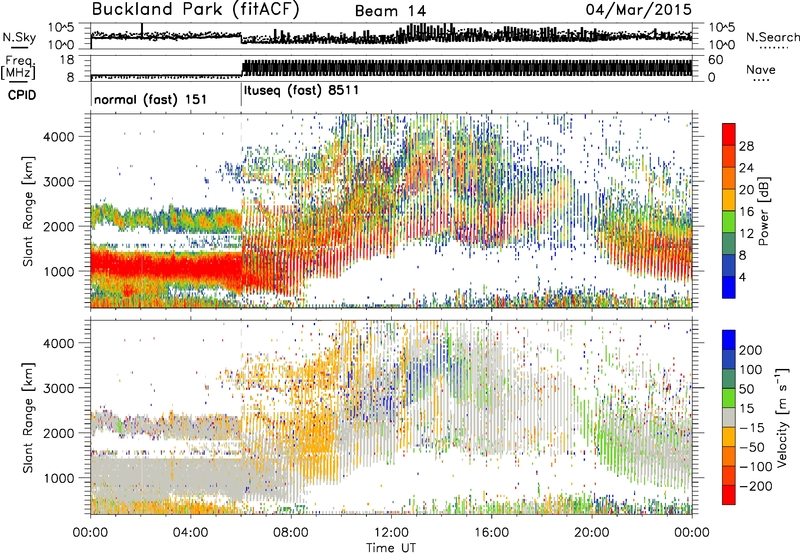
Task: Click the 'CPID' label
Action: (22, 95)
